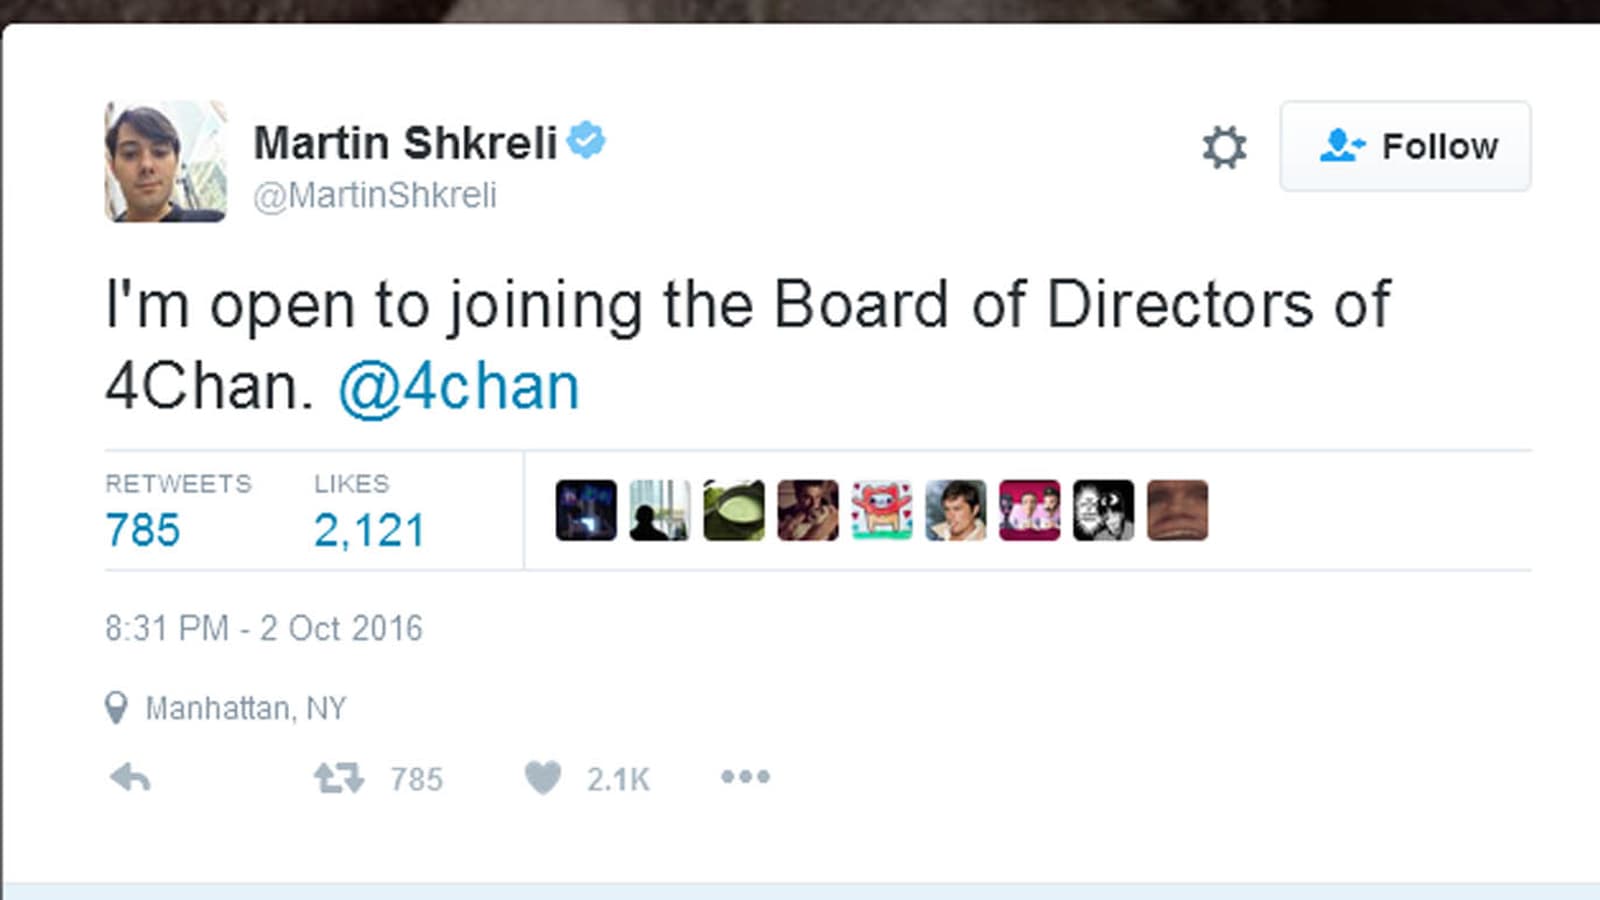Open the green tea bowl liker avatar
The height and width of the screenshot is (900, 1600).
point(734,510)
